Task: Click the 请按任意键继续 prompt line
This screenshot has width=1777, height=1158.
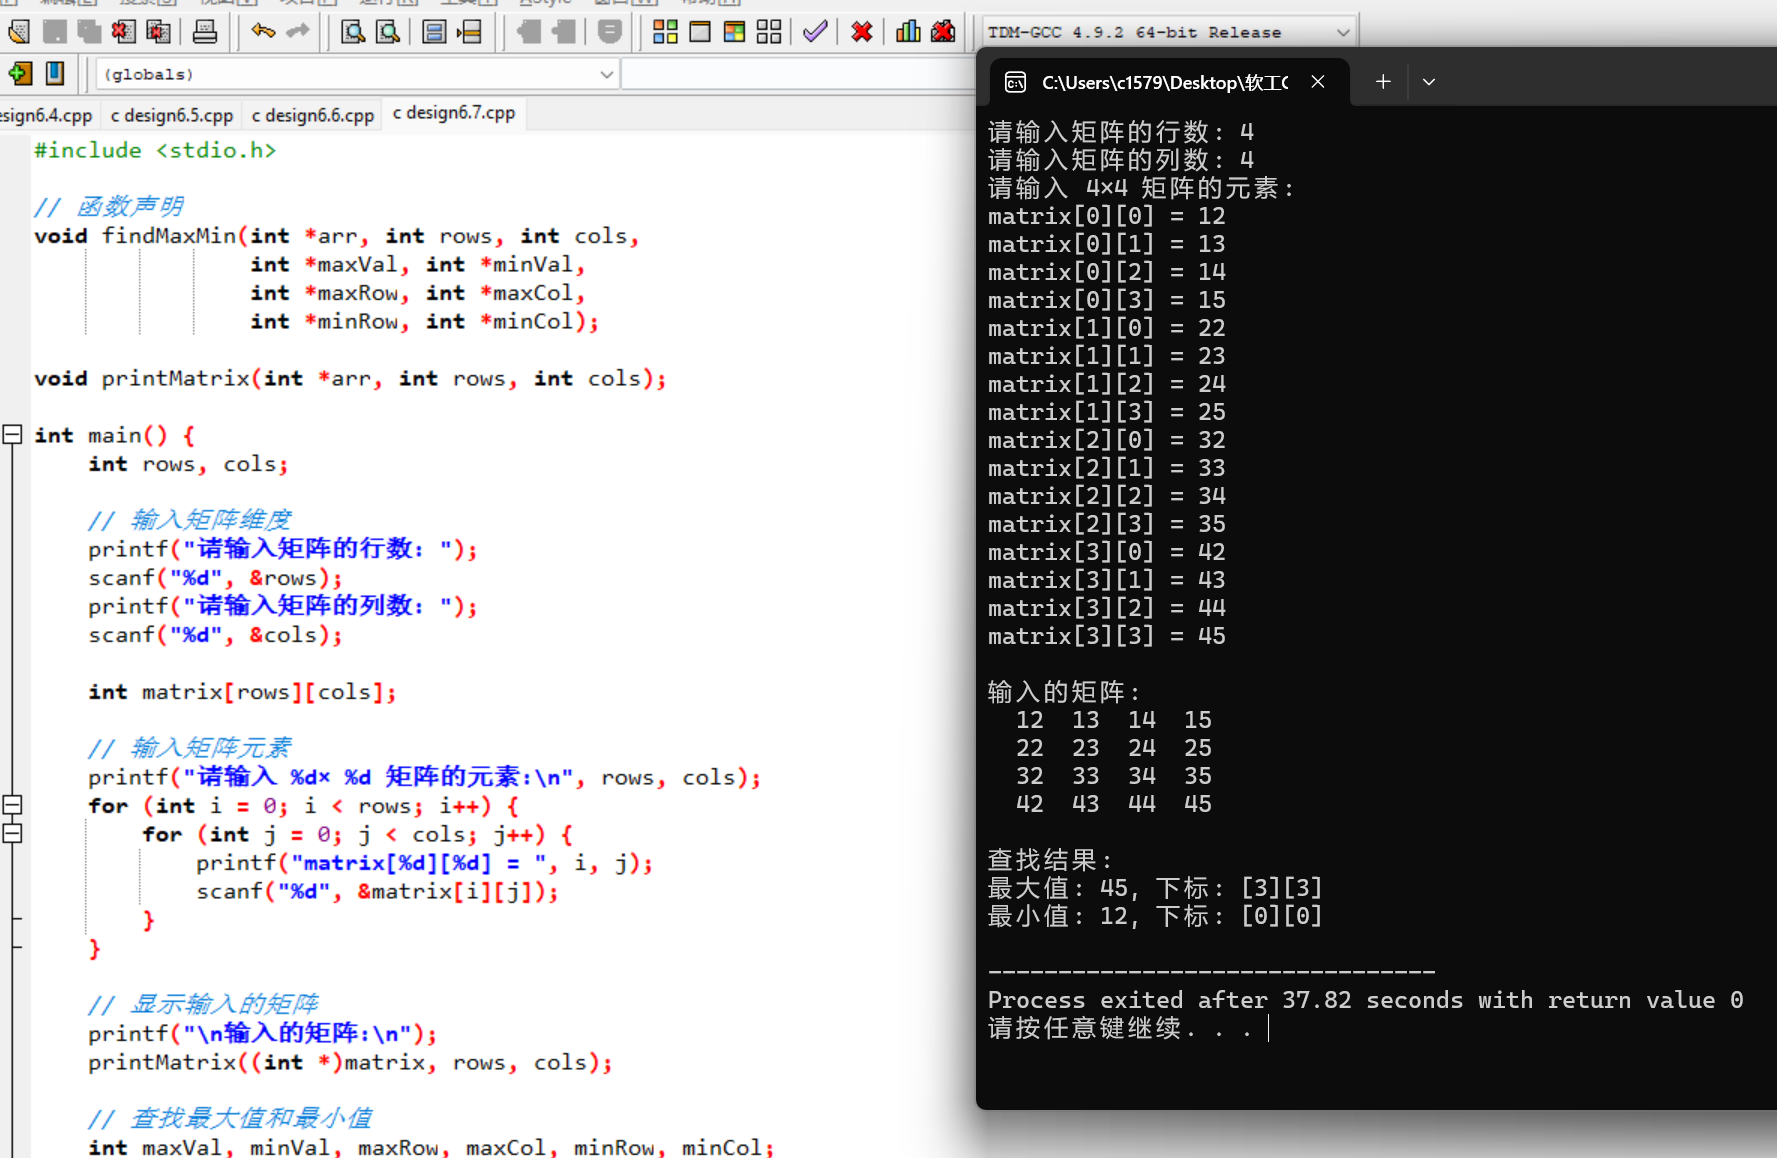Action: coord(1121,1028)
